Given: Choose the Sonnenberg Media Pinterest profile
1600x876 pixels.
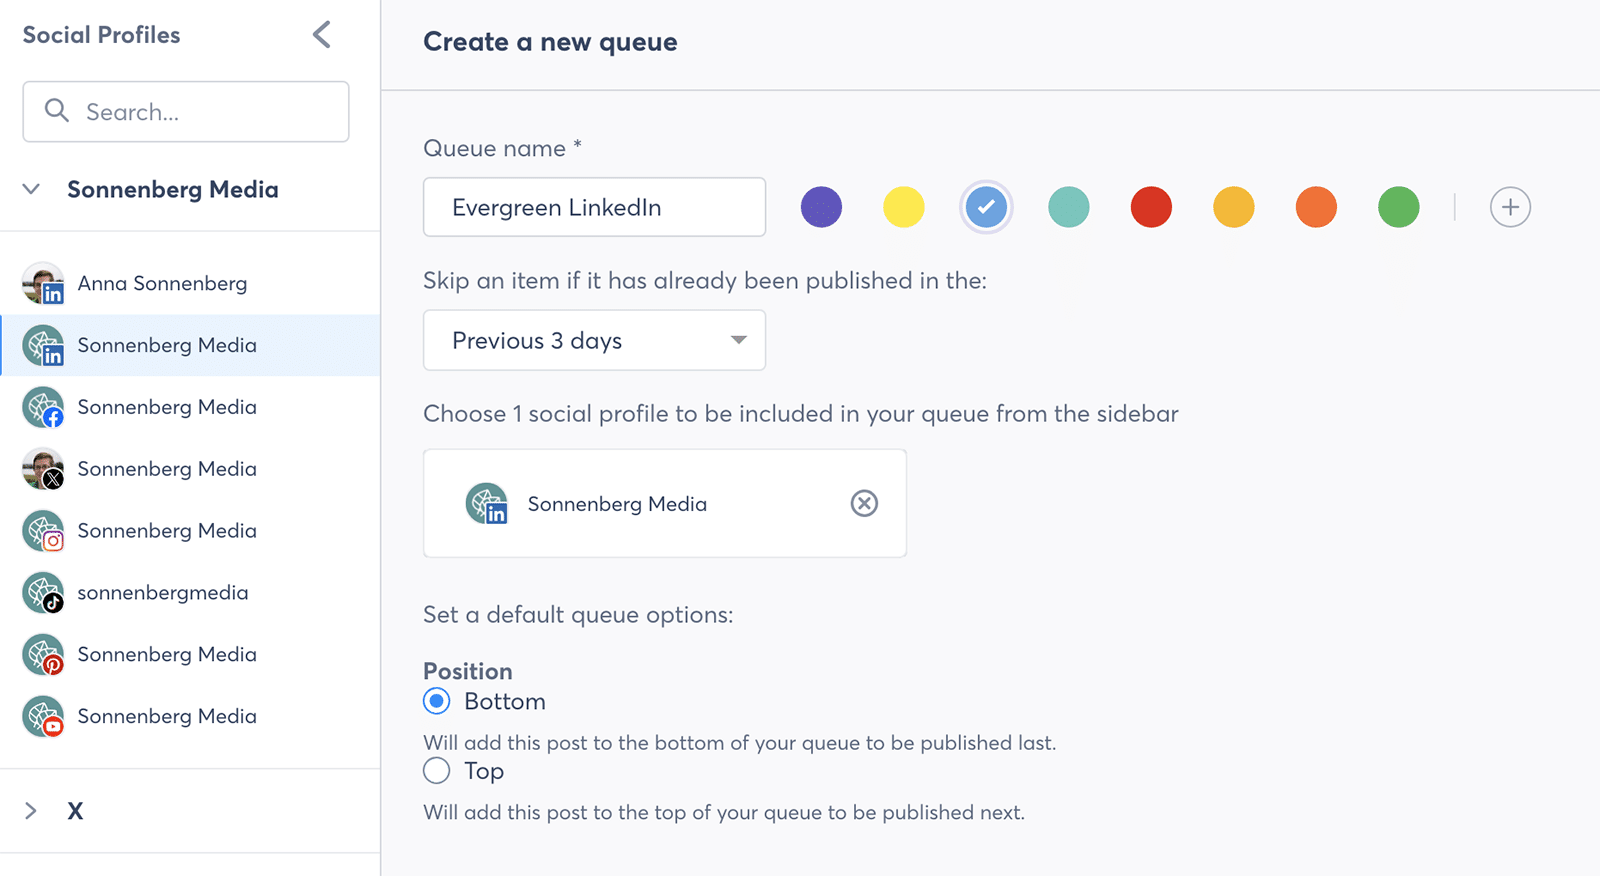Looking at the screenshot, I should point(166,655).
